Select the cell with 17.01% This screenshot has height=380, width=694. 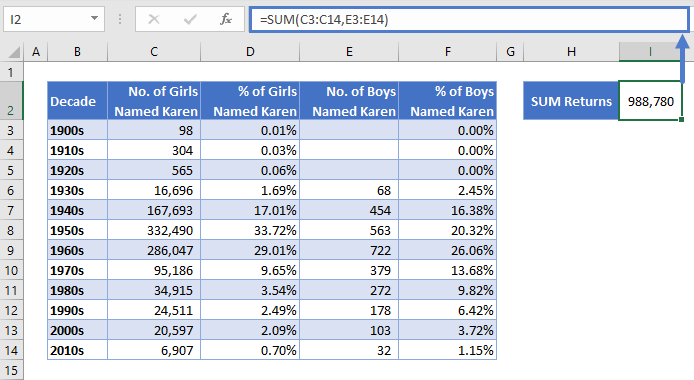(250, 211)
